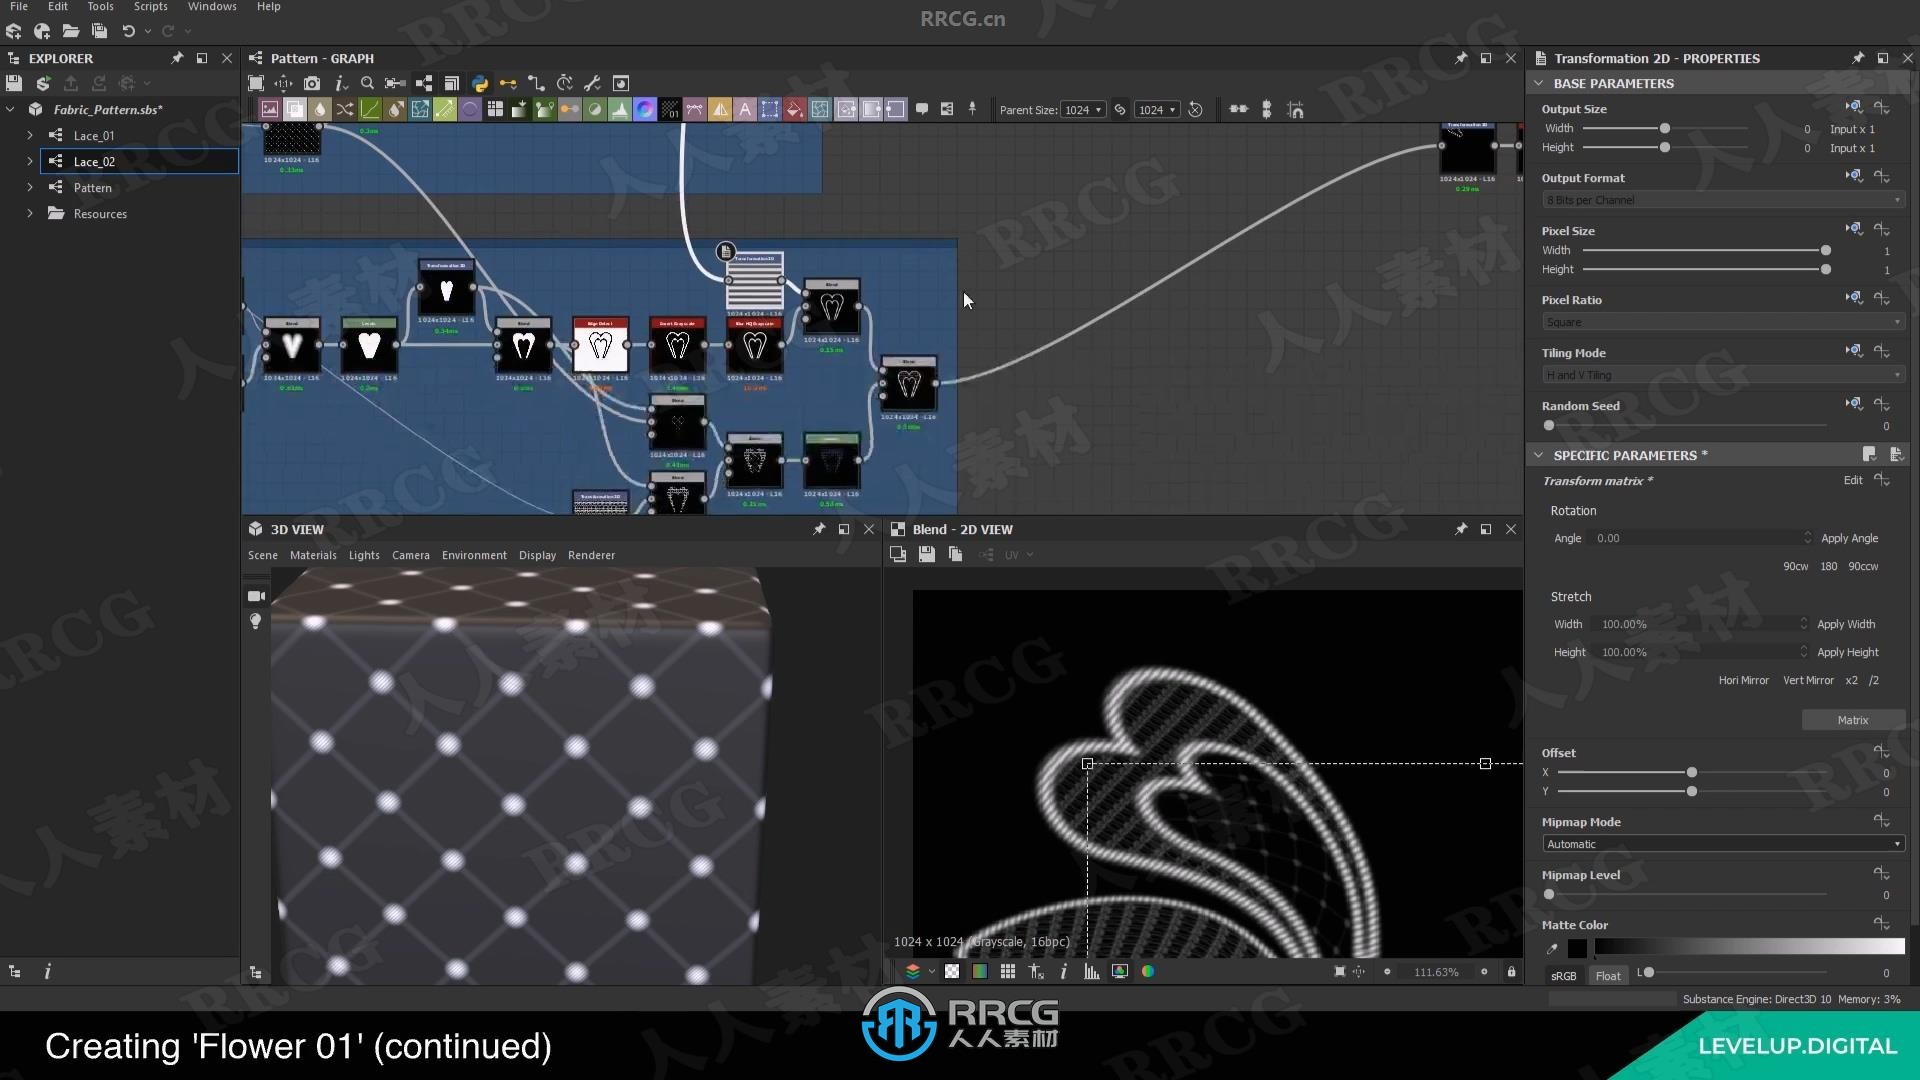The width and height of the screenshot is (1920, 1080).
Task: Open the second Parent Size 1024 dropdown
Action: [x=1157, y=109]
